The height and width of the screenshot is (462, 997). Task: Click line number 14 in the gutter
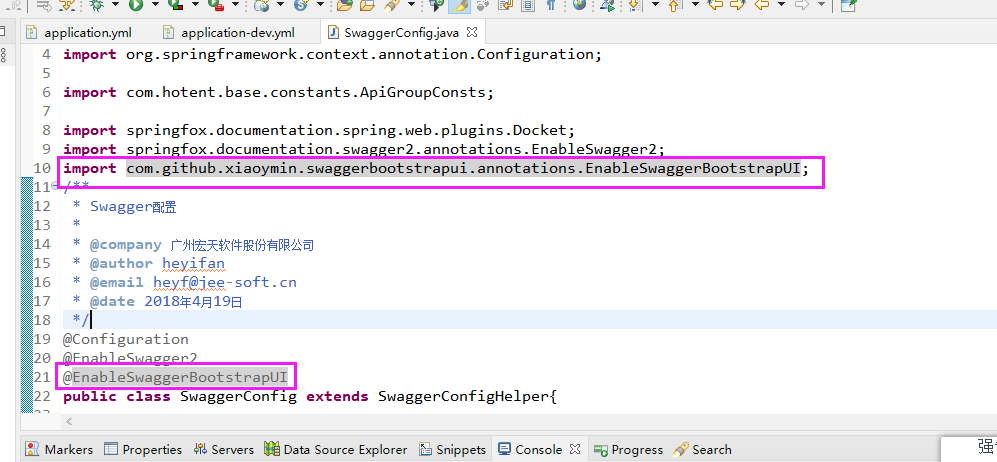(x=41, y=244)
